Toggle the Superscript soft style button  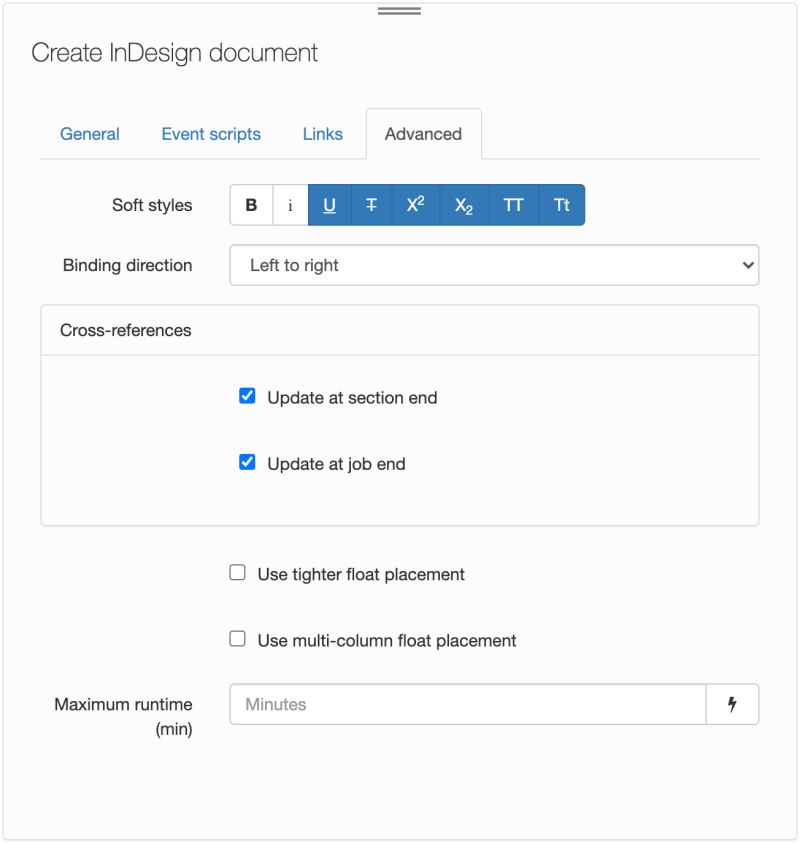415,205
